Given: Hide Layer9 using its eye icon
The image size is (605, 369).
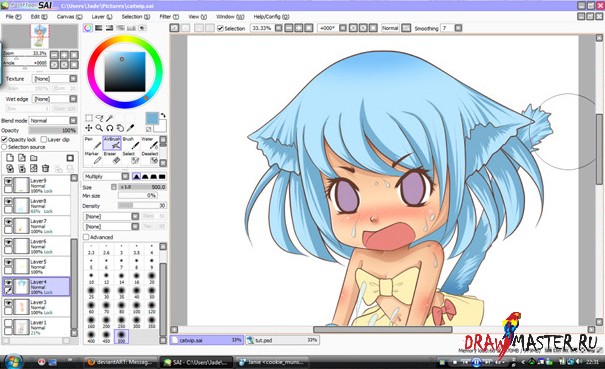Looking at the screenshot, I should click(x=8, y=181).
